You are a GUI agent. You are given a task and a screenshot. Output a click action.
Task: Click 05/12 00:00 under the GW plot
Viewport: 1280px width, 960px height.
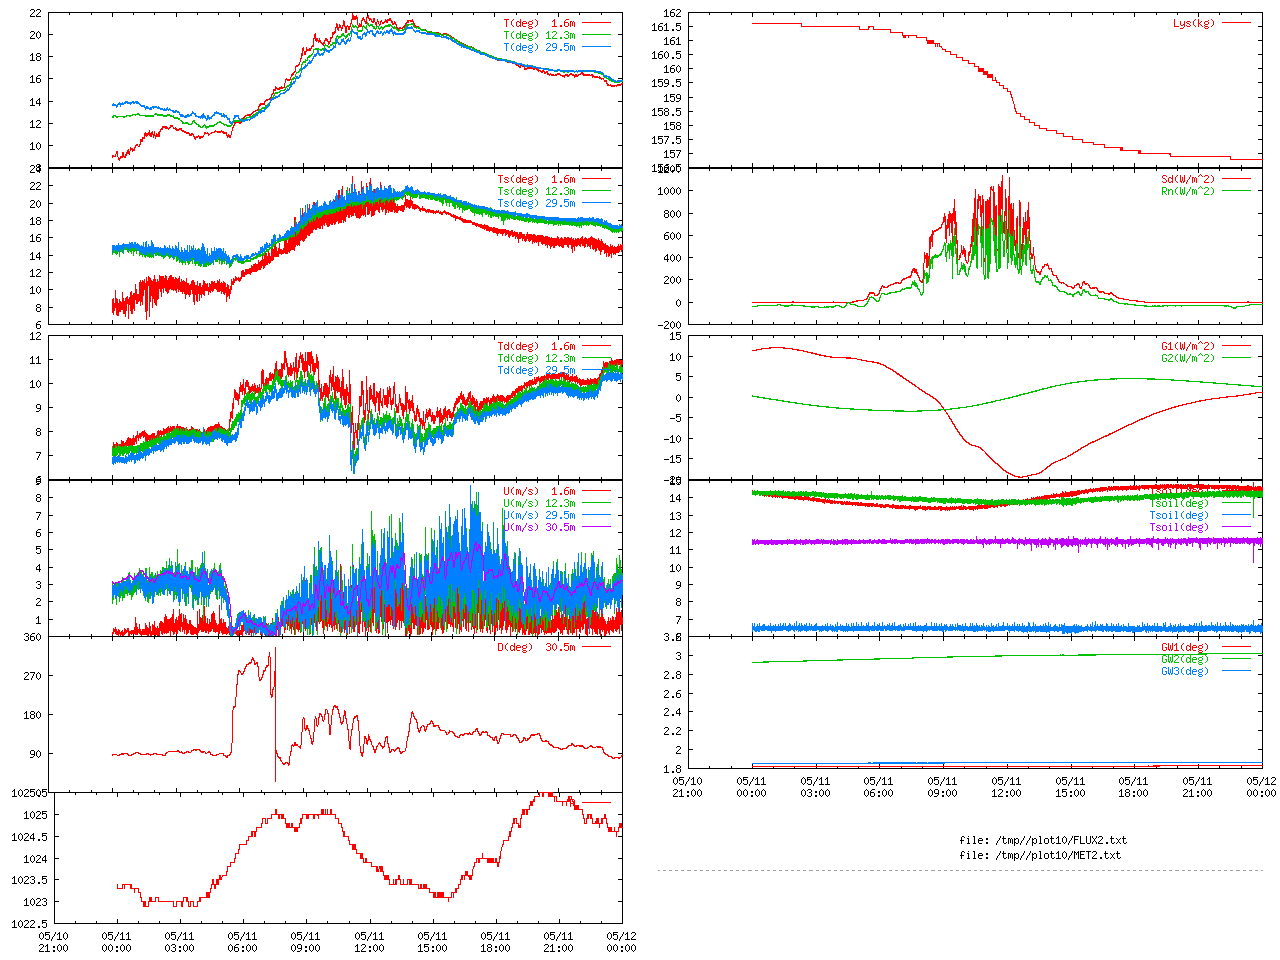[x=1262, y=787]
